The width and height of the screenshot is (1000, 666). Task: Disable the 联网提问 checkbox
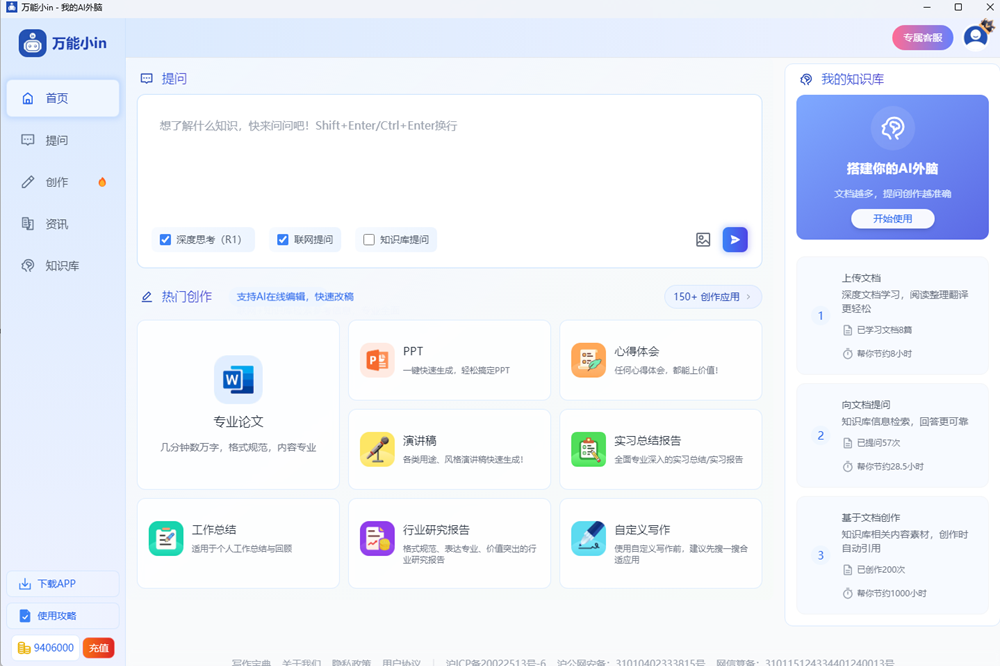[x=283, y=240]
